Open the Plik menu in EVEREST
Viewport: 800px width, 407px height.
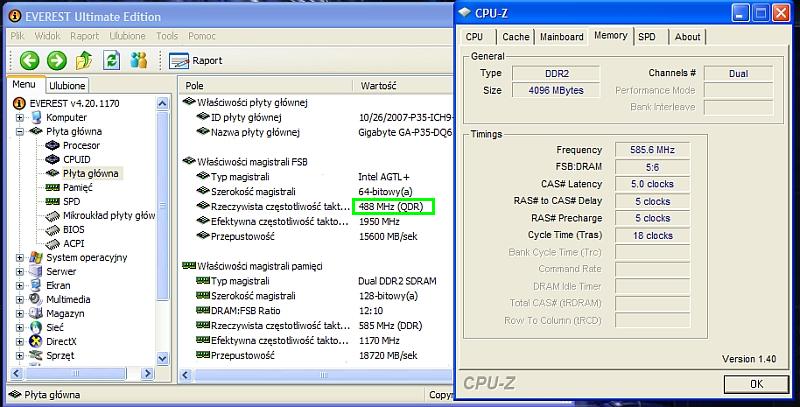coord(17,36)
